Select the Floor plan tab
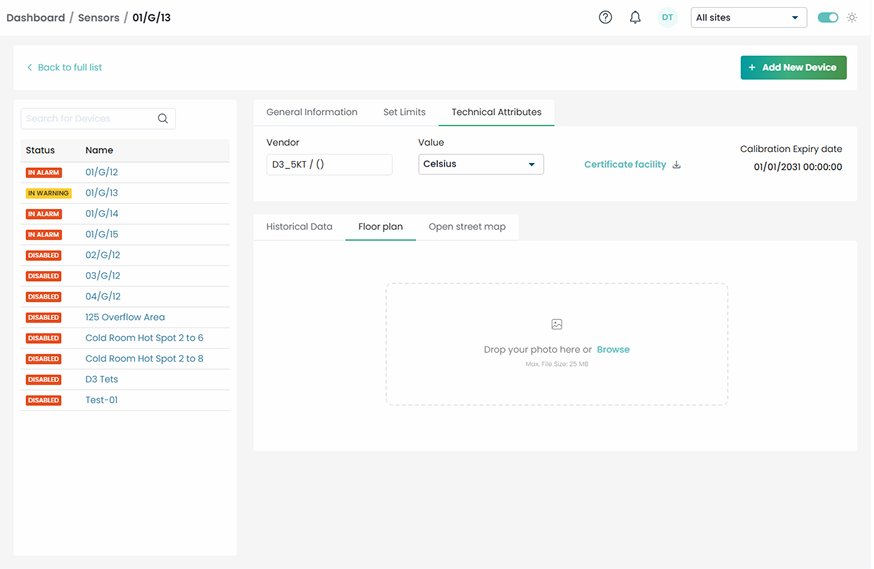This screenshot has width=874, height=569. (380, 227)
